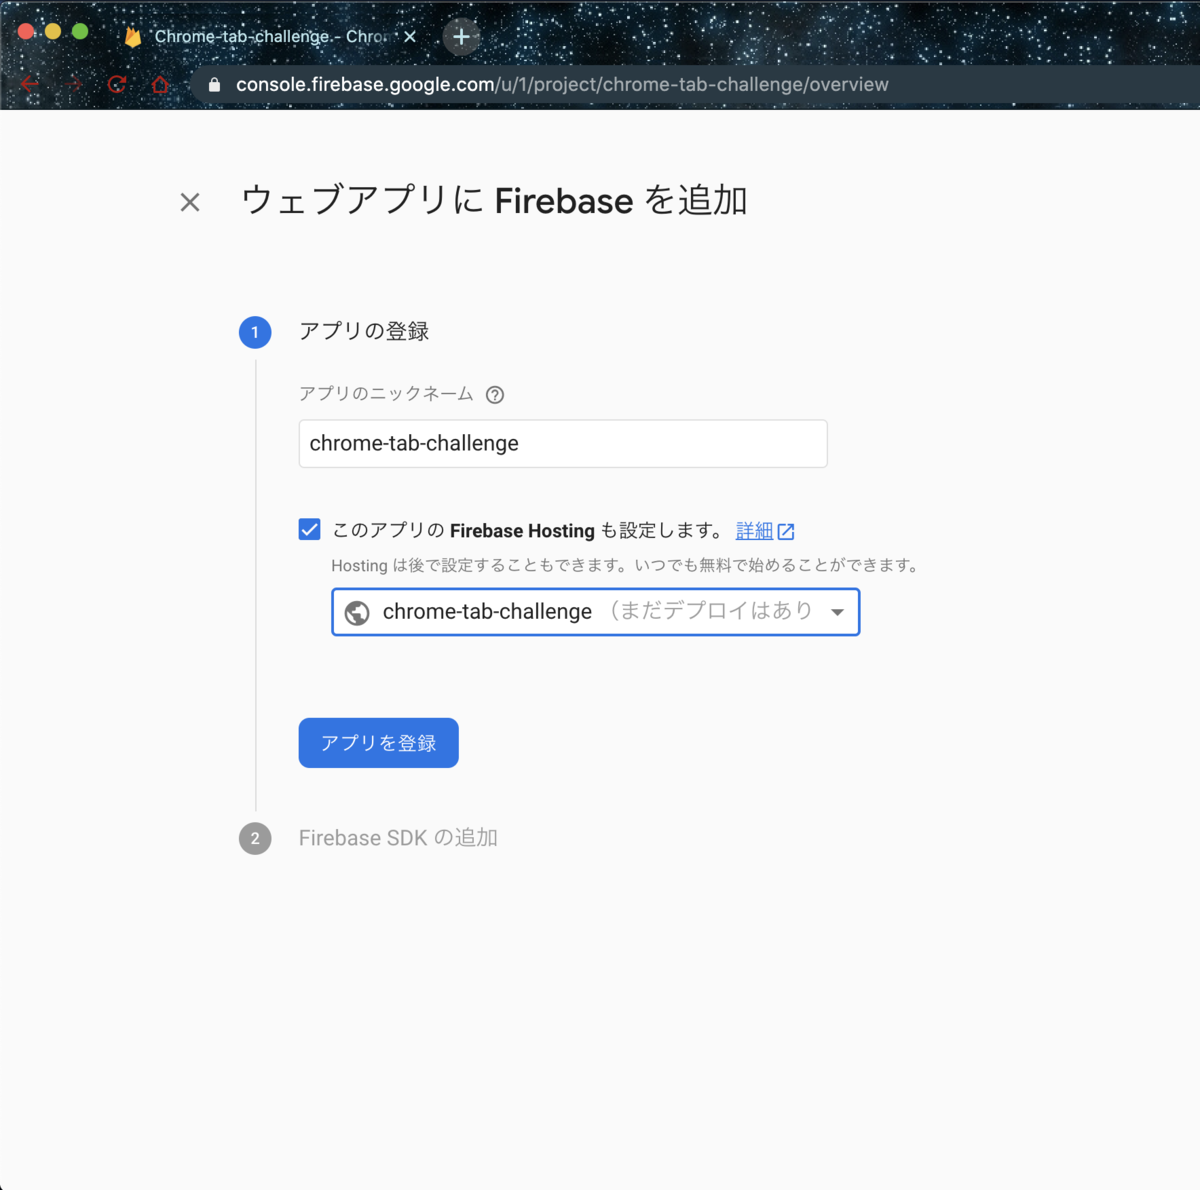Image resolution: width=1200 pixels, height=1190 pixels.
Task: Reload the page with refresh icon
Action: [x=117, y=84]
